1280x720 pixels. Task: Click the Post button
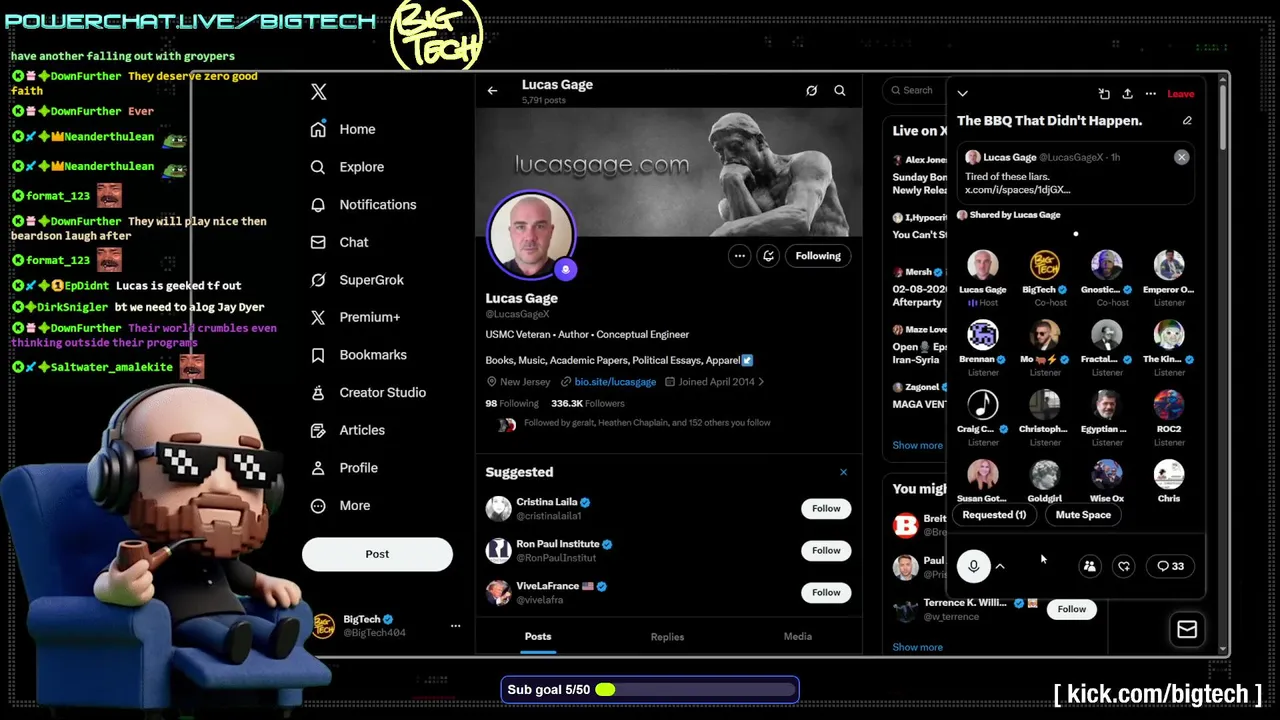pos(377,554)
